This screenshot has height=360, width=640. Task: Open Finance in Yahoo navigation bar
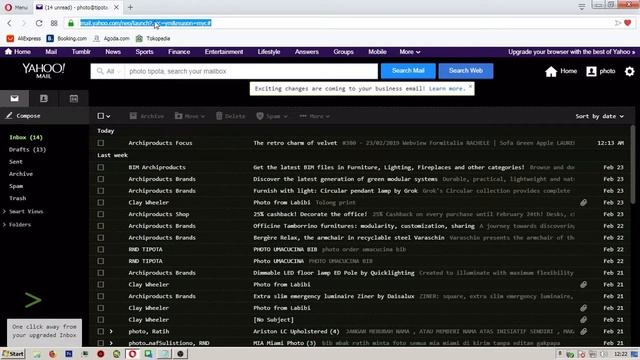[179, 52]
